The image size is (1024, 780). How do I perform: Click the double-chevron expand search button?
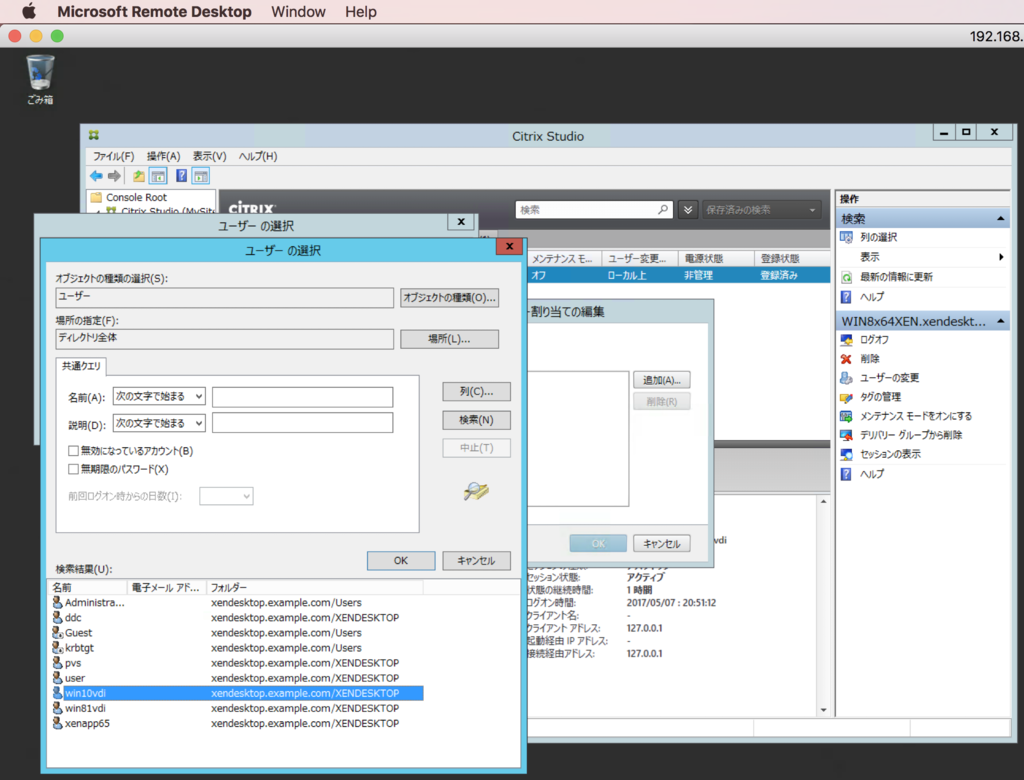[x=688, y=210]
